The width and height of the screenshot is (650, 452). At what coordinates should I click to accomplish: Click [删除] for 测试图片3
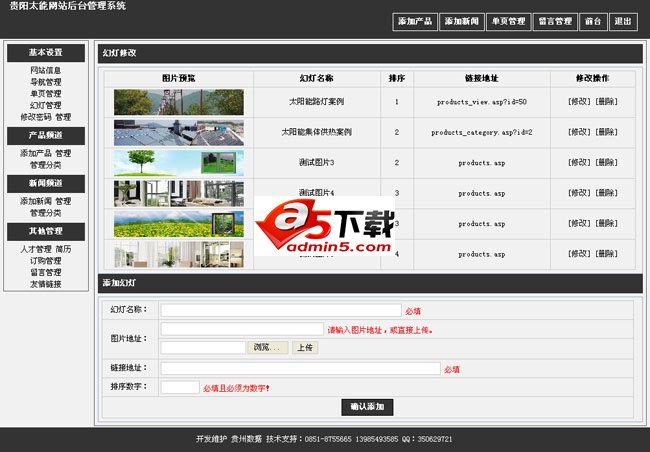click(606, 163)
